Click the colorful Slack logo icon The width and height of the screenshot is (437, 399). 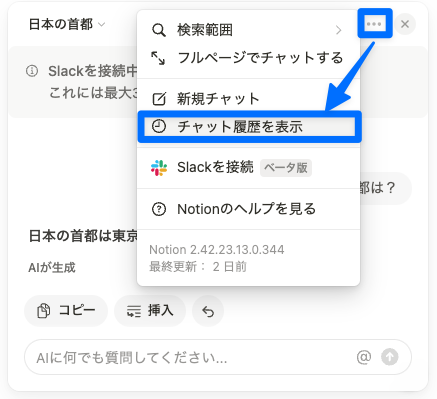coord(159,168)
